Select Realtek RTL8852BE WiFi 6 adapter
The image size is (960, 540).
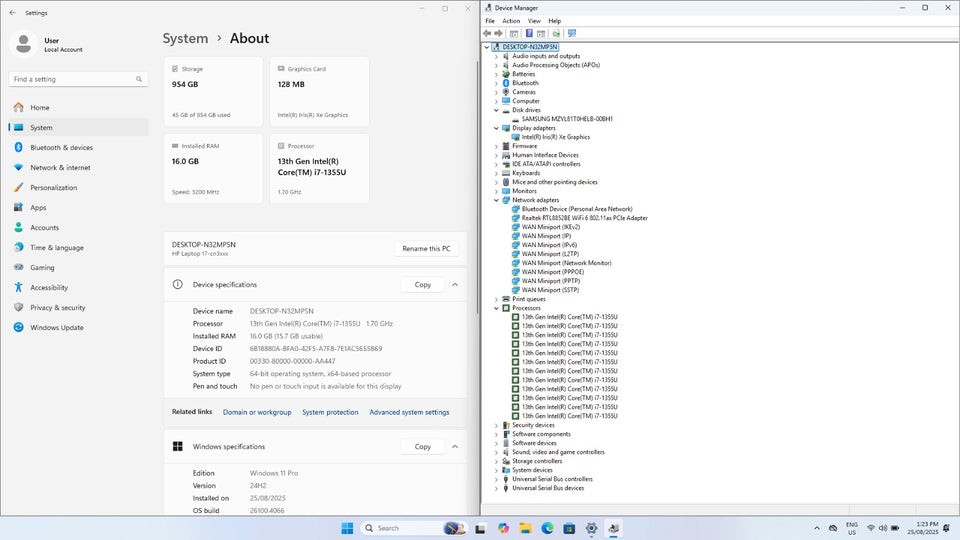coord(585,218)
